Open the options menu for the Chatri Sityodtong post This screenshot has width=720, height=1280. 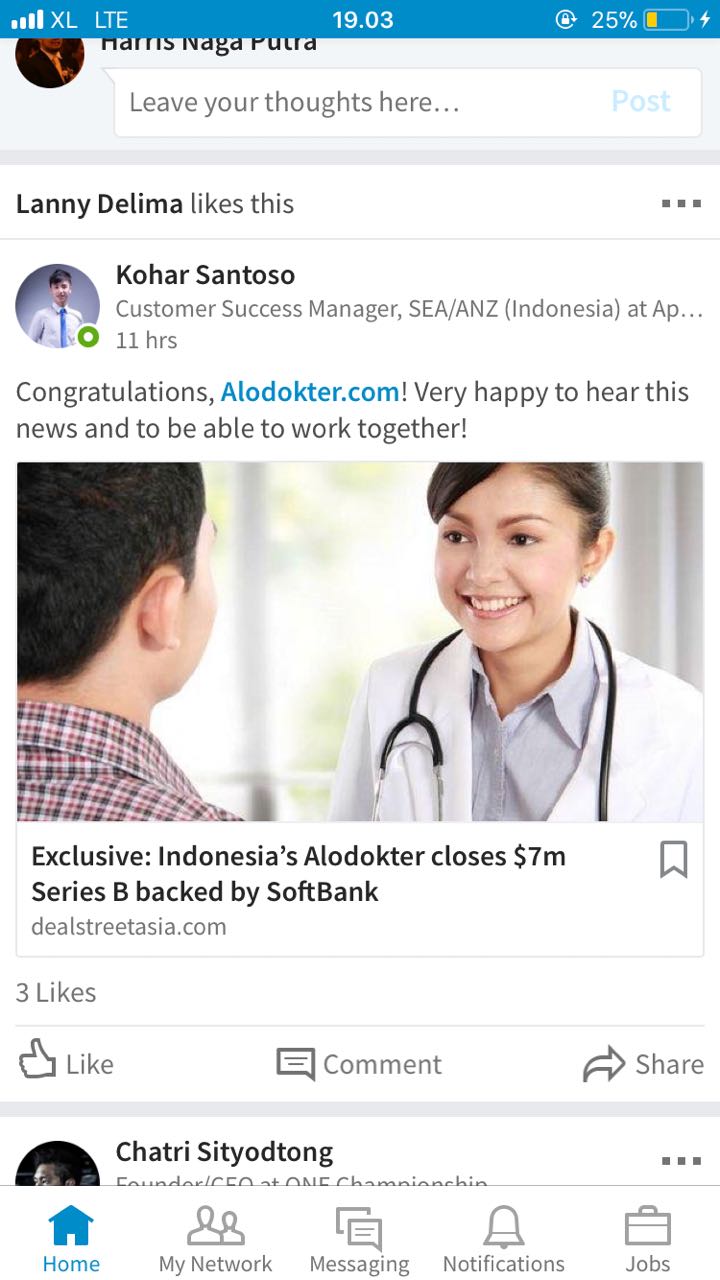click(x=681, y=1161)
